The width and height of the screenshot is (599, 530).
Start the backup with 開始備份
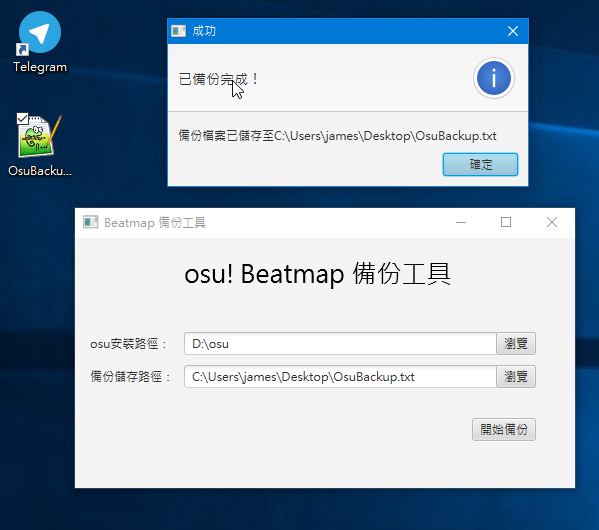[x=503, y=430]
